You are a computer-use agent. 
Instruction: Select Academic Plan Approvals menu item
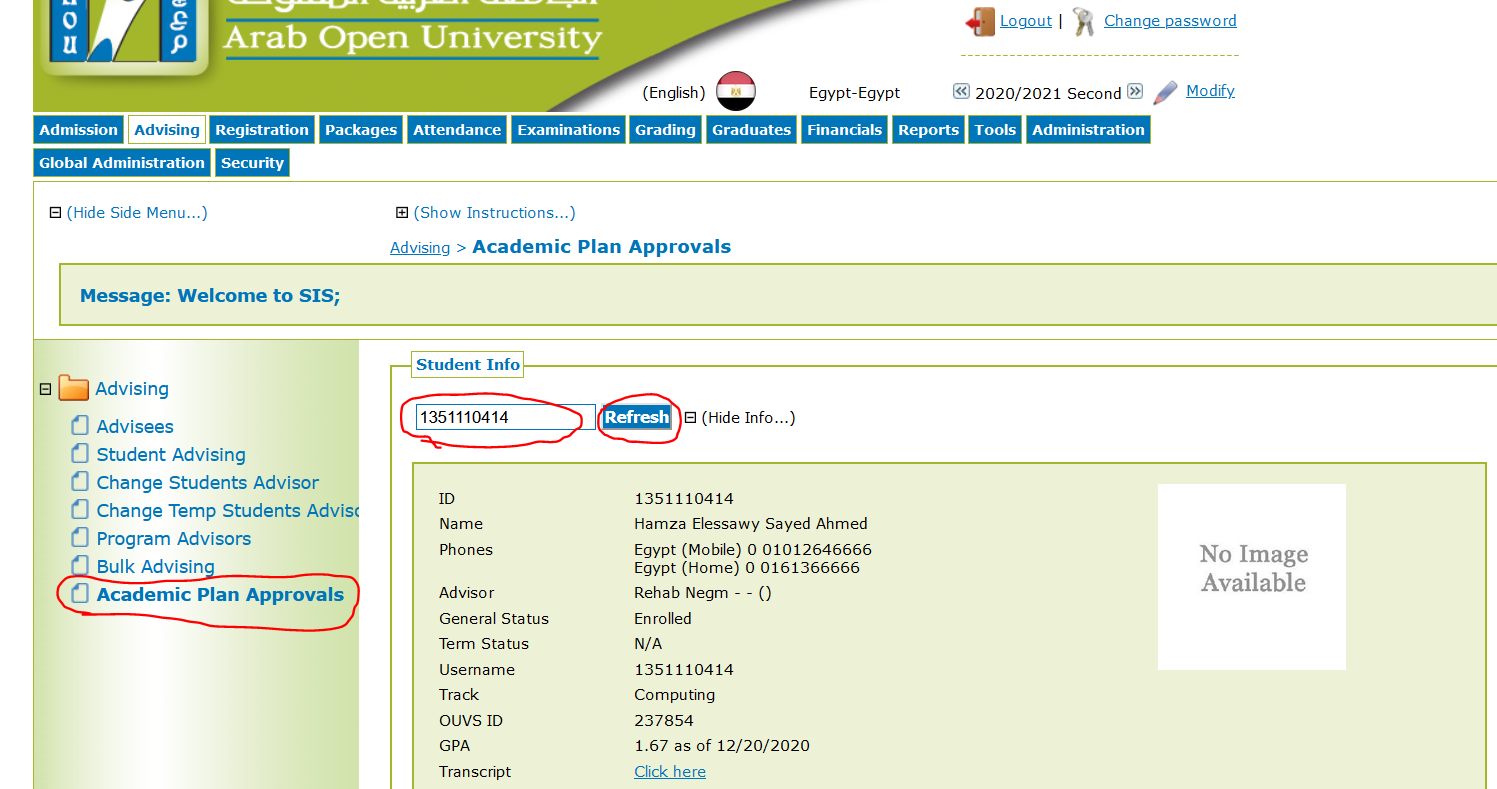tap(220, 595)
